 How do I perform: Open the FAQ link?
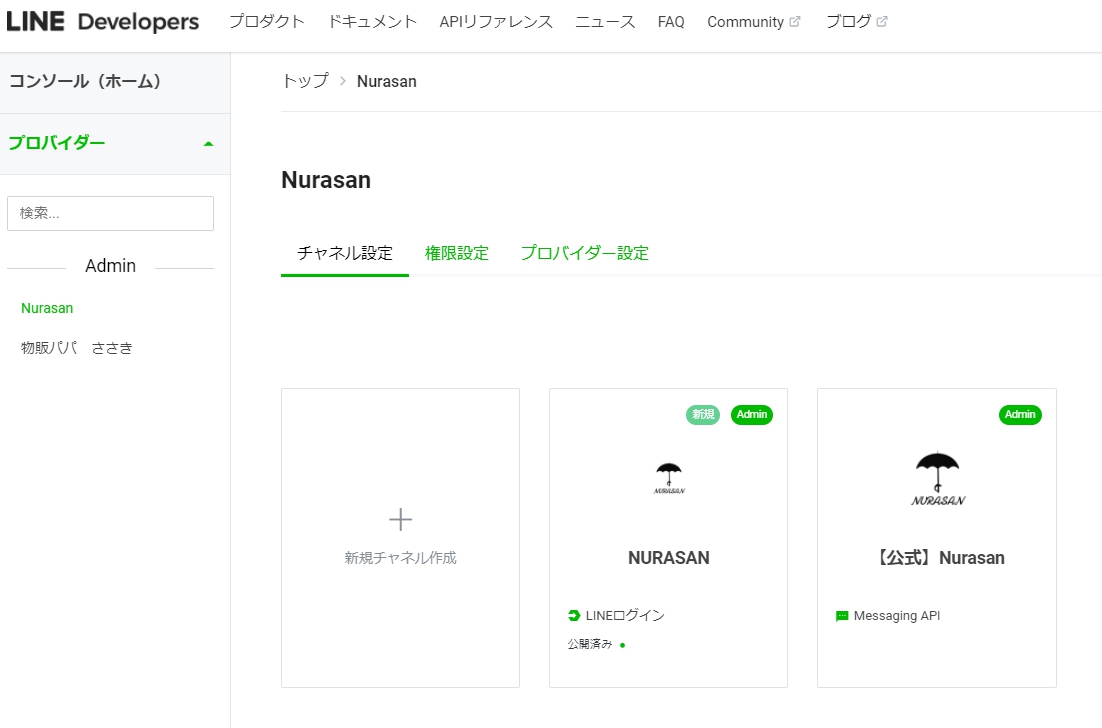tap(671, 22)
